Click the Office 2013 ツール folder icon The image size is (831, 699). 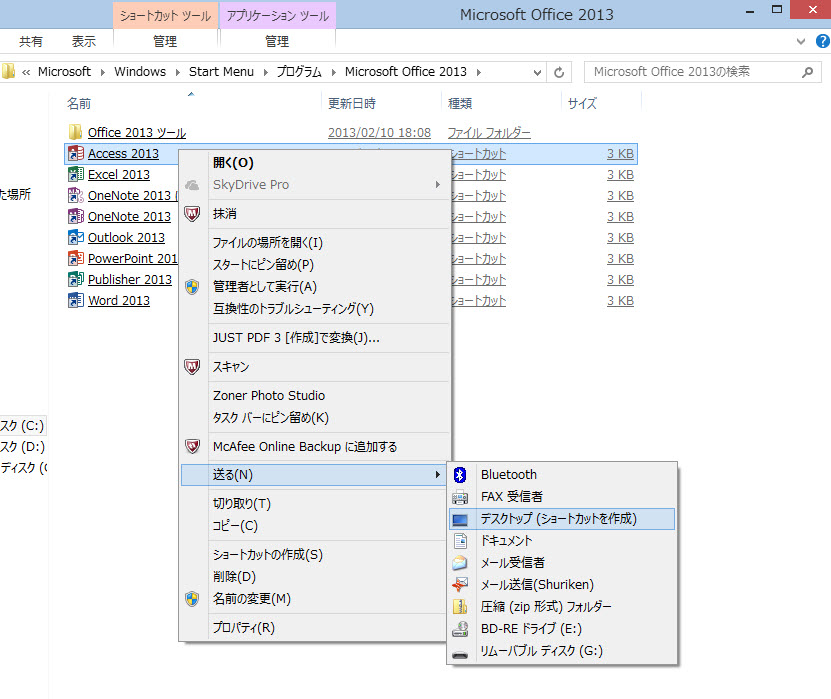(76, 132)
